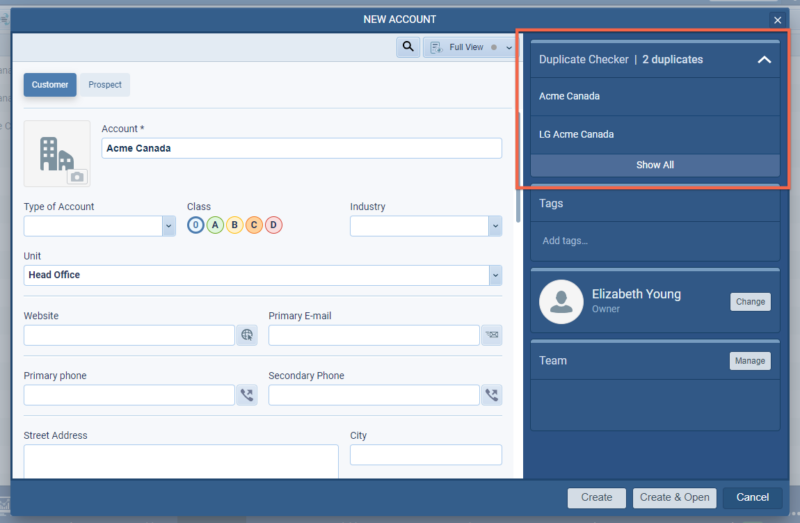Collapse the Duplicate Checker panel
This screenshot has width=800, height=523.
click(x=764, y=60)
